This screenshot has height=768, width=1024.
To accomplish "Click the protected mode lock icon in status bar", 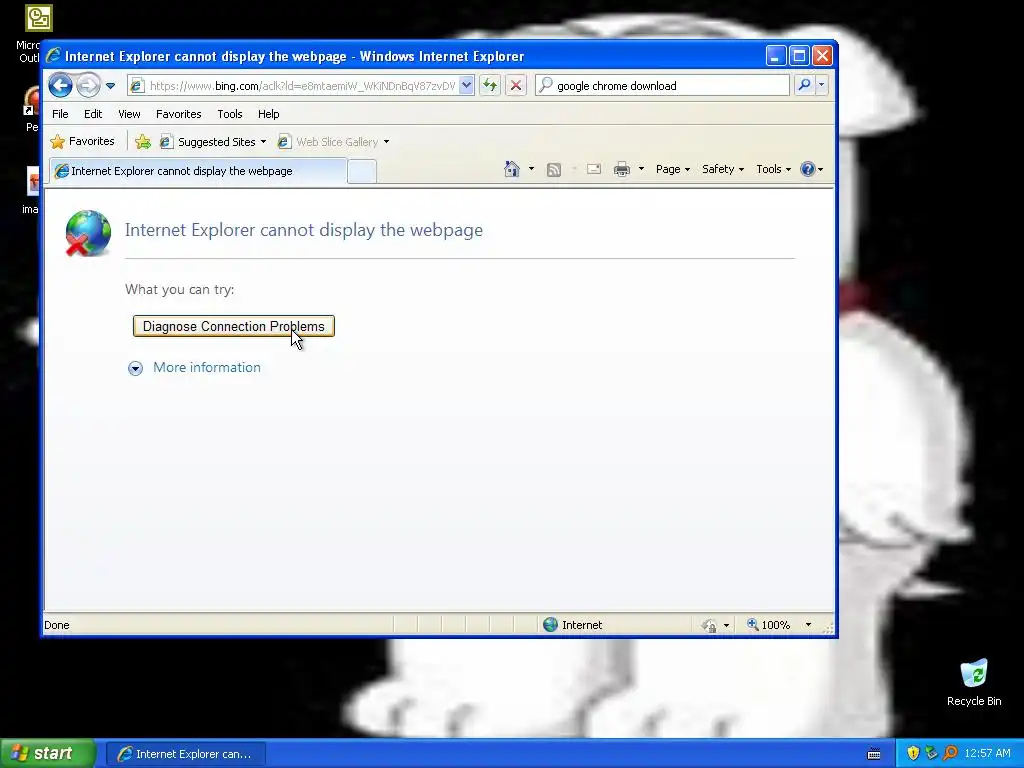I will point(709,626).
